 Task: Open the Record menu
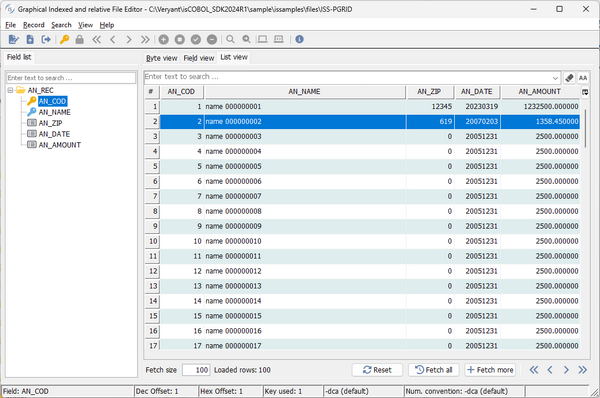coord(34,25)
